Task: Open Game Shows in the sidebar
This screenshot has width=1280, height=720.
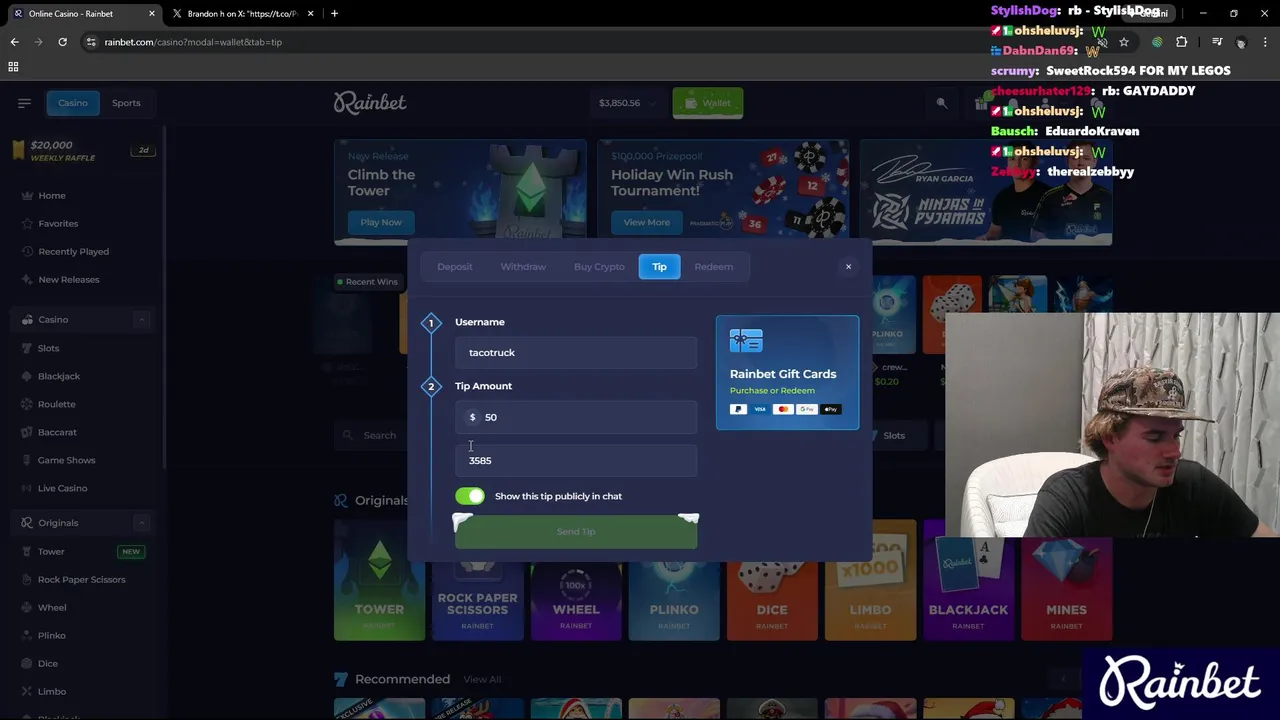Action: click(x=66, y=460)
